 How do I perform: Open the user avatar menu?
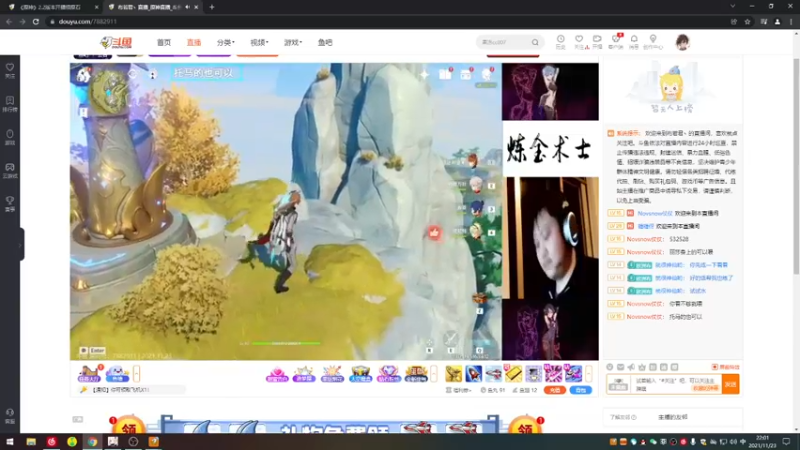pos(682,42)
